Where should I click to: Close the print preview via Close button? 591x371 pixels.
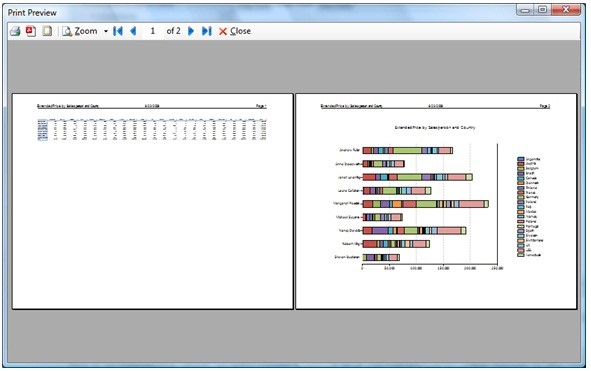pyautogui.click(x=235, y=31)
